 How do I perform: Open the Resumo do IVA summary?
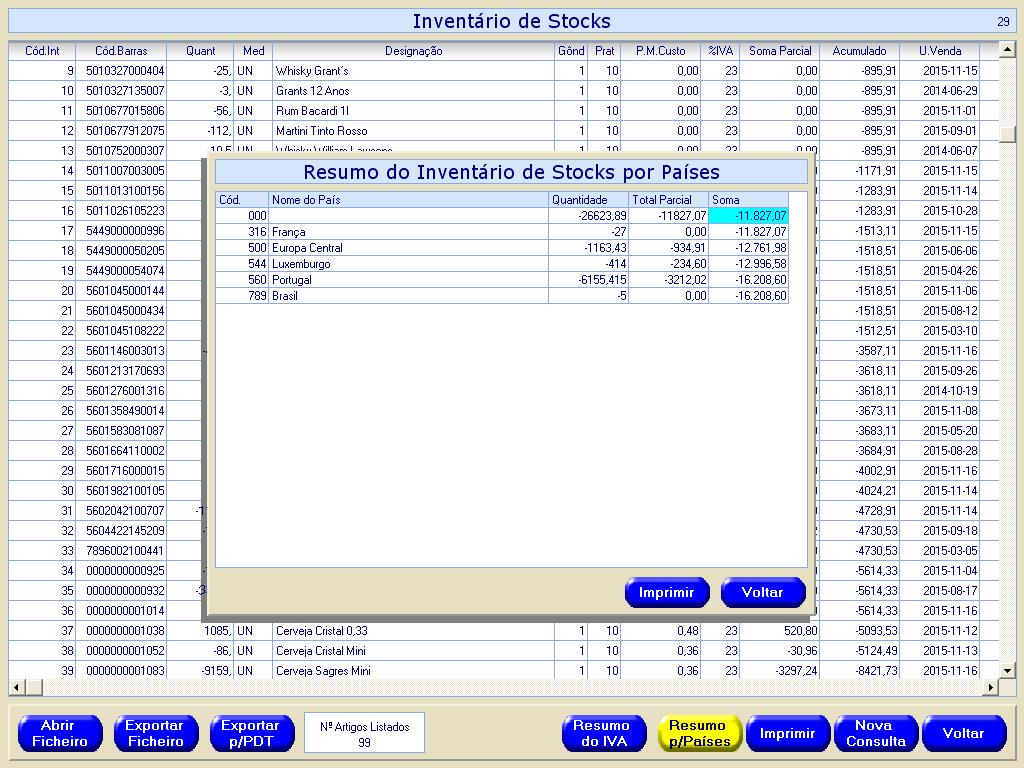[603, 733]
